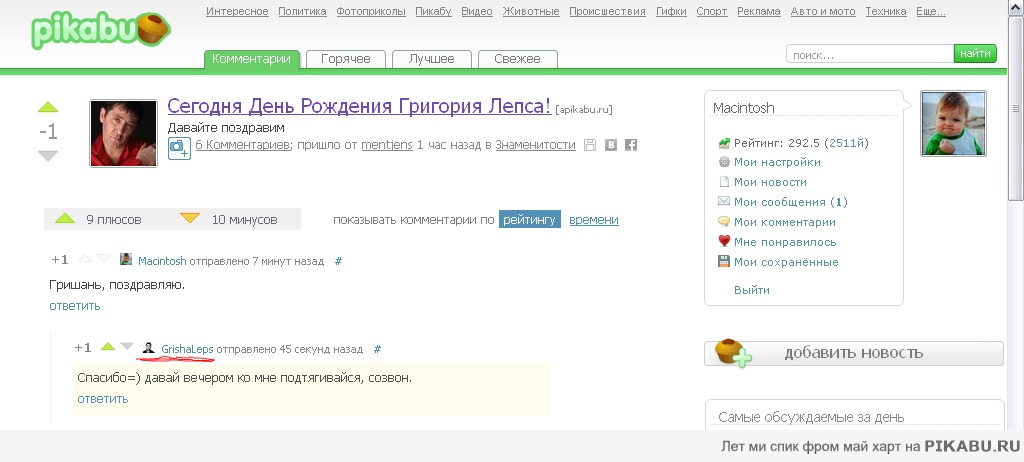Screen dimensions: 1024x462
Task: Open Мои настройки
Action: point(777,162)
